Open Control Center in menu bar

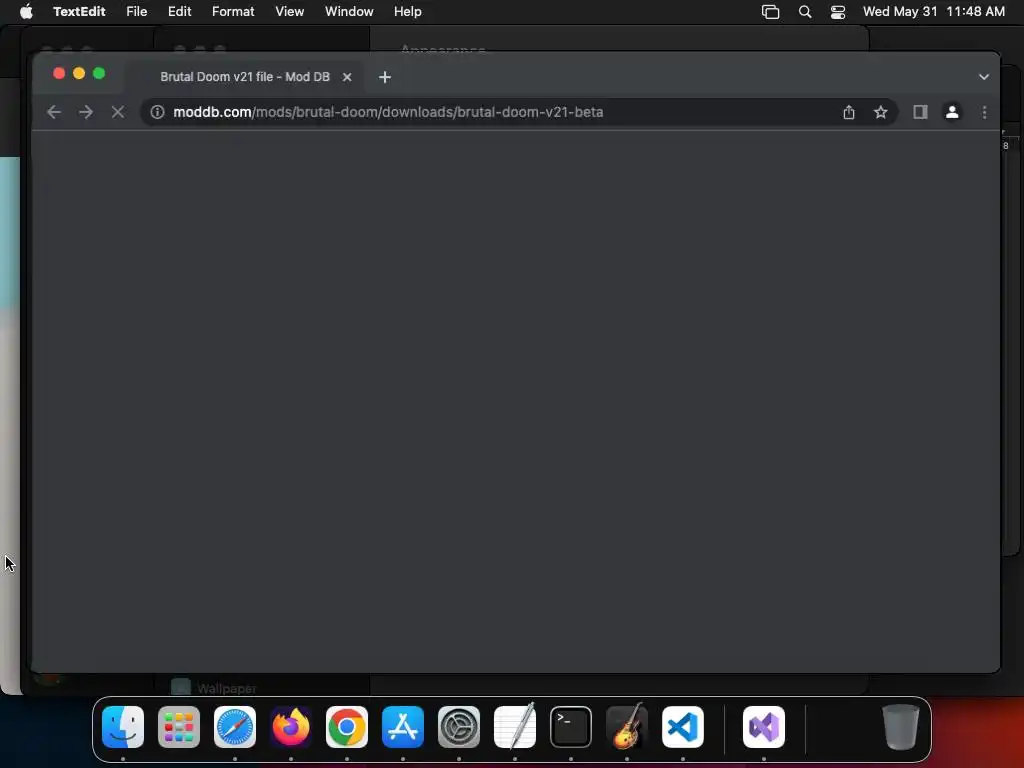point(838,12)
